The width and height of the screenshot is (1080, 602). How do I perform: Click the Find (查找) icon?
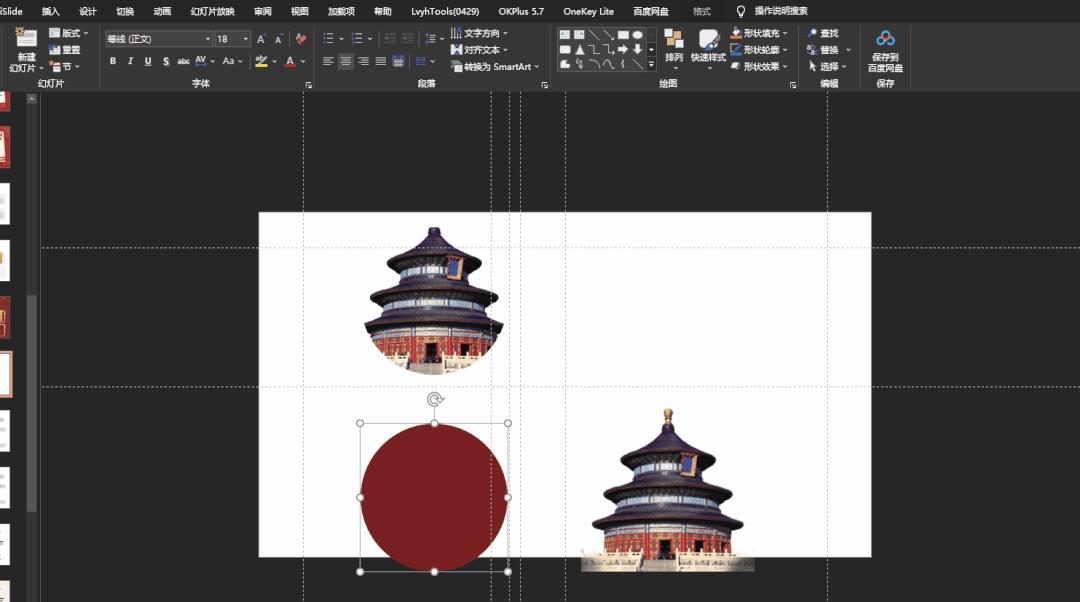click(826, 32)
